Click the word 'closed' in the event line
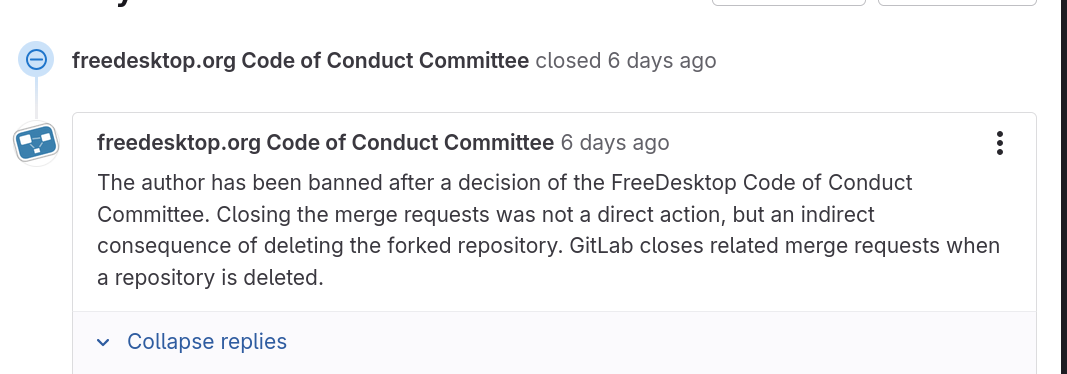This screenshot has height=374, width=1067. pyautogui.click(x=568, y=61)
